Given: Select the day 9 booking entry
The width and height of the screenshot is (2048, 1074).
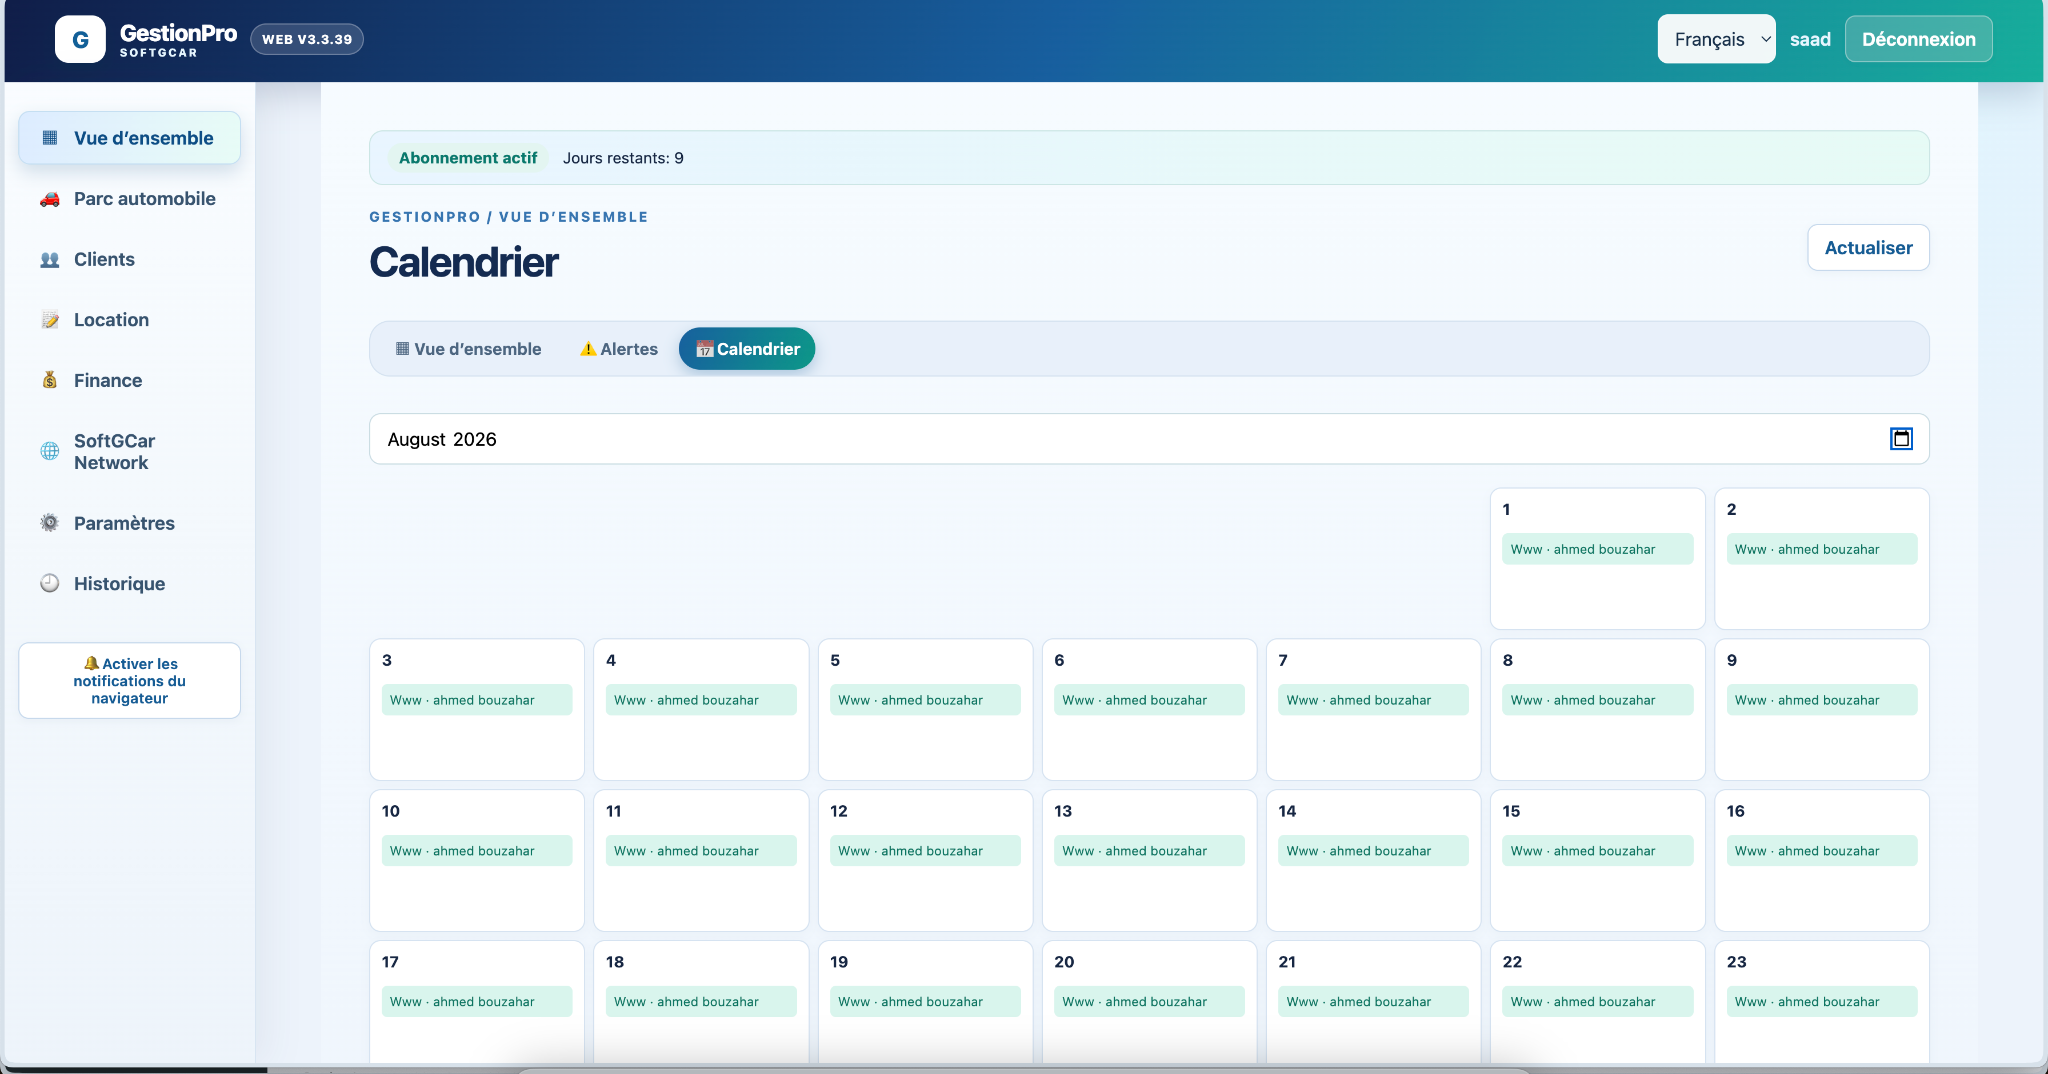Looking at the screenshot, I should tap(1821, 700).
